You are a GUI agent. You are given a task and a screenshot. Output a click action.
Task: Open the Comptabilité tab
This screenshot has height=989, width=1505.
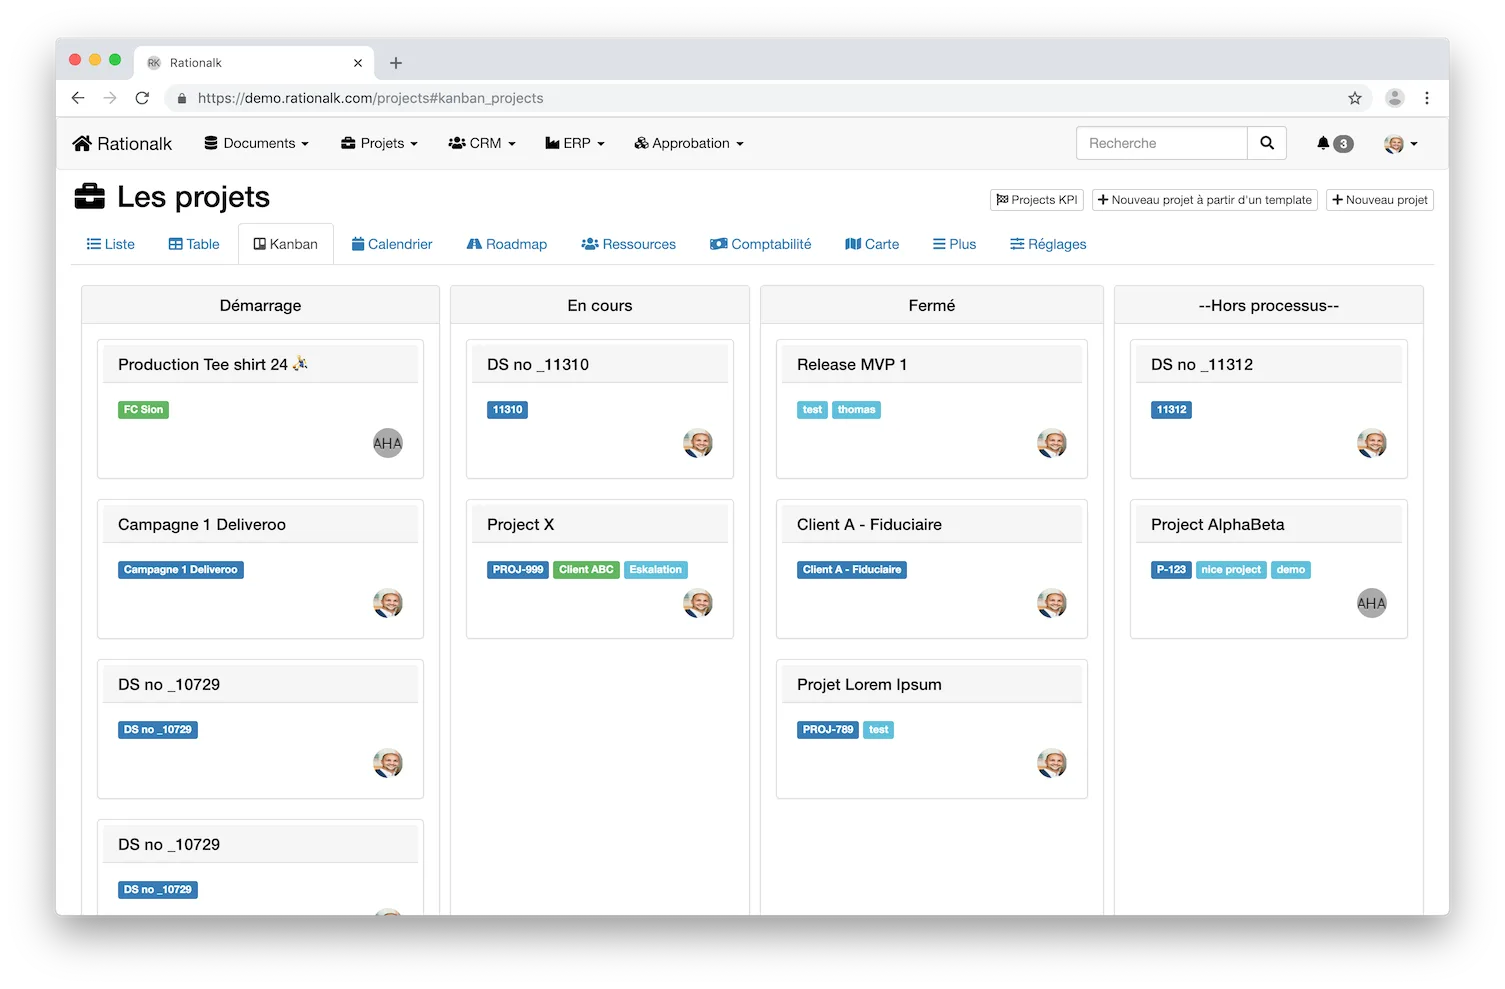pos(761,244)
